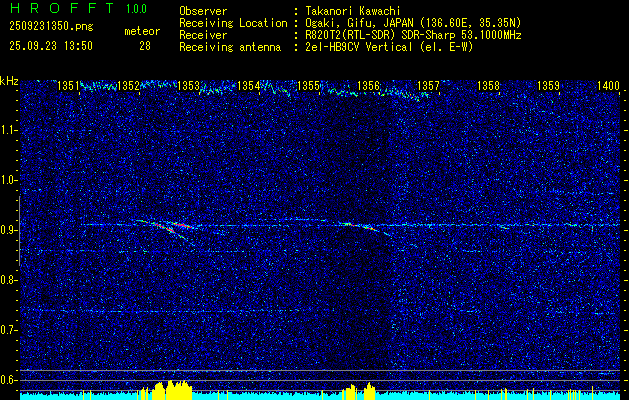
Task: Click the 1356 time marker
Action: [368, 85]
